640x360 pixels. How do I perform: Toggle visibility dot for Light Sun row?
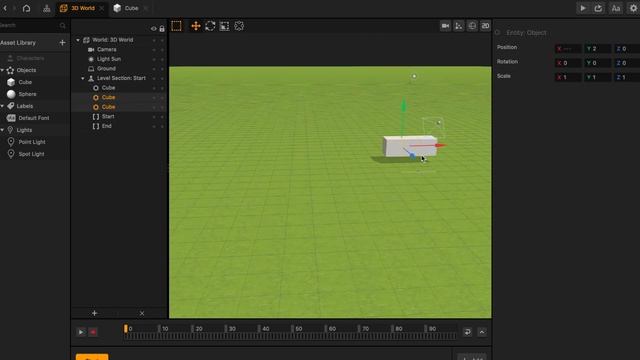(154, 59)
